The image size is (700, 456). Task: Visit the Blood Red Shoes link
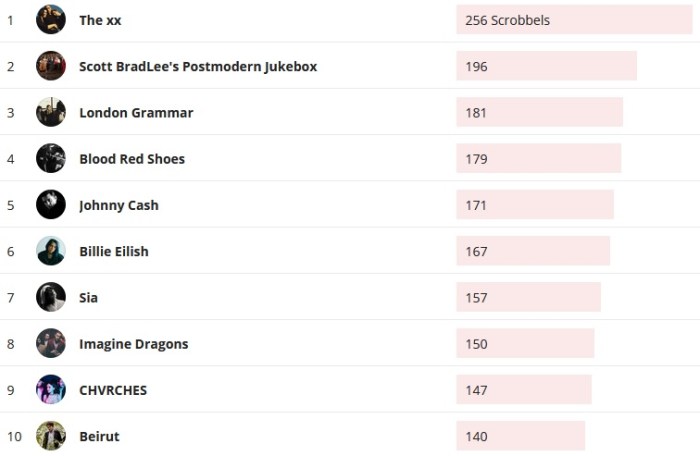132,158
